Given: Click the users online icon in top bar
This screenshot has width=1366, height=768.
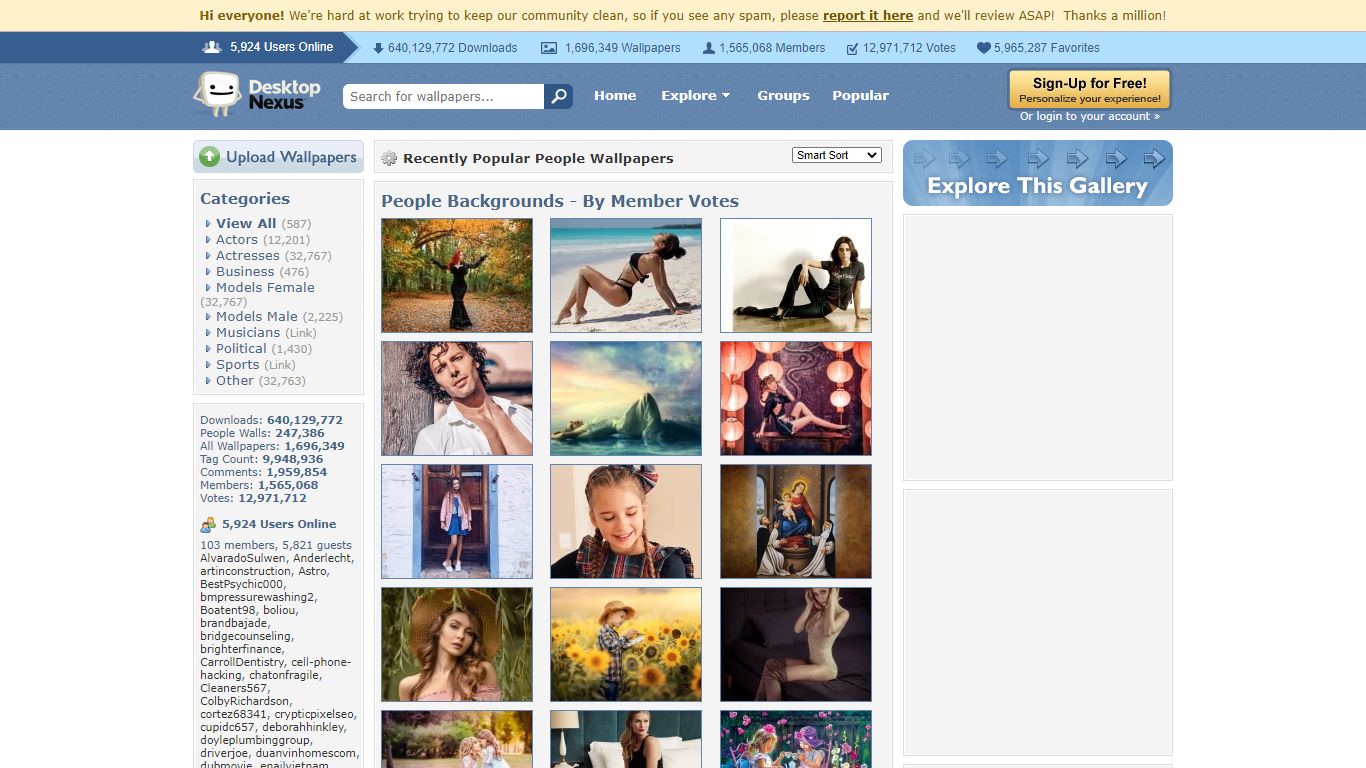Looking at the screenshot, I should coord(212,47).
